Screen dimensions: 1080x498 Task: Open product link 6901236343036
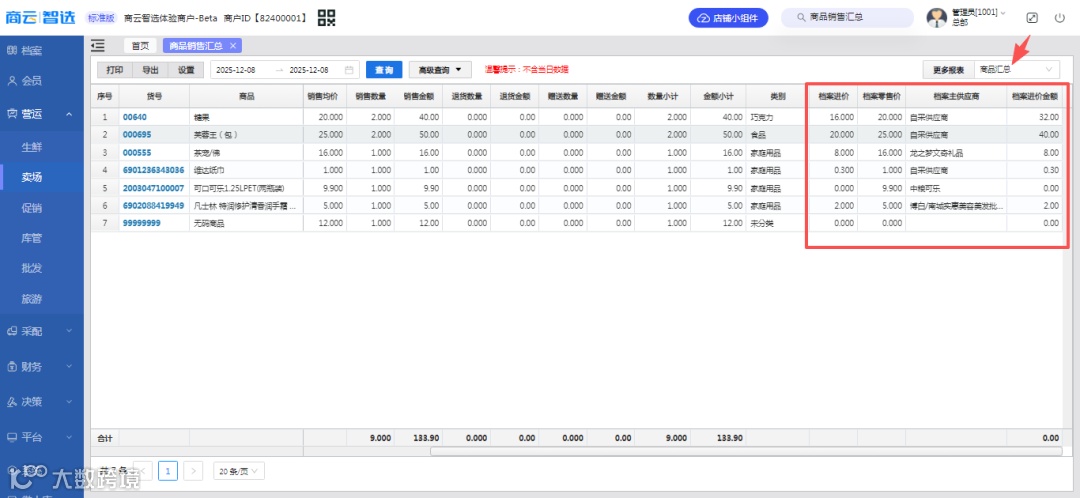(x=154, y=170)
